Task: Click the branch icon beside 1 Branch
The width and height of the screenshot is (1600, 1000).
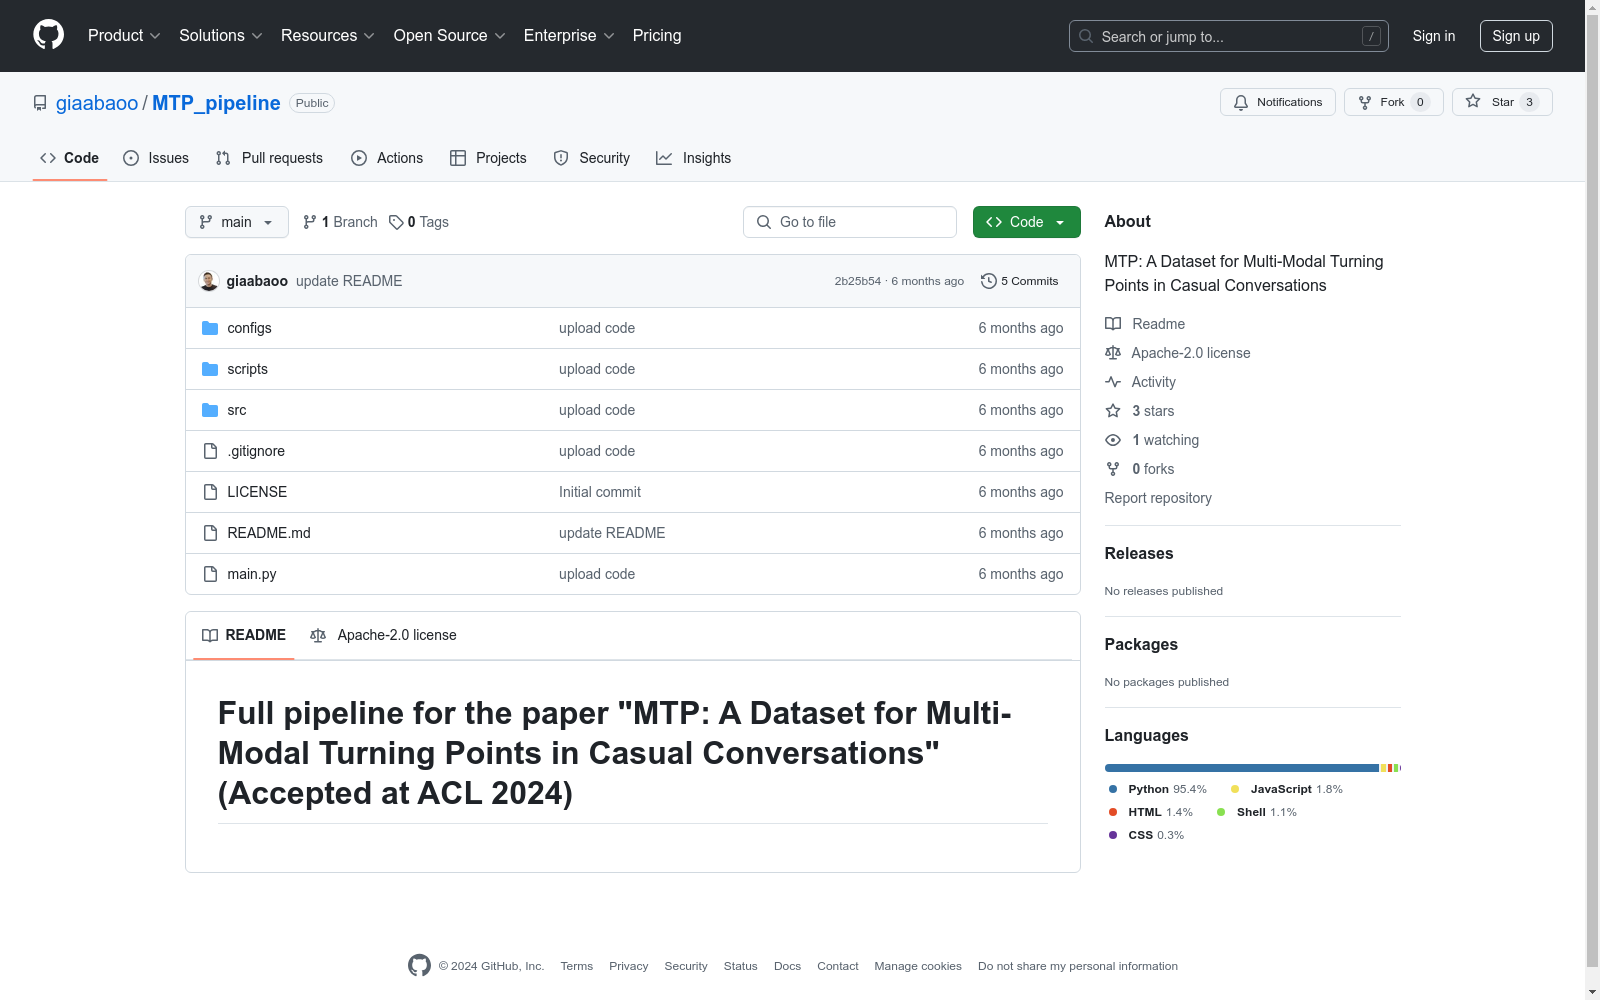Action: coord(310,222)
